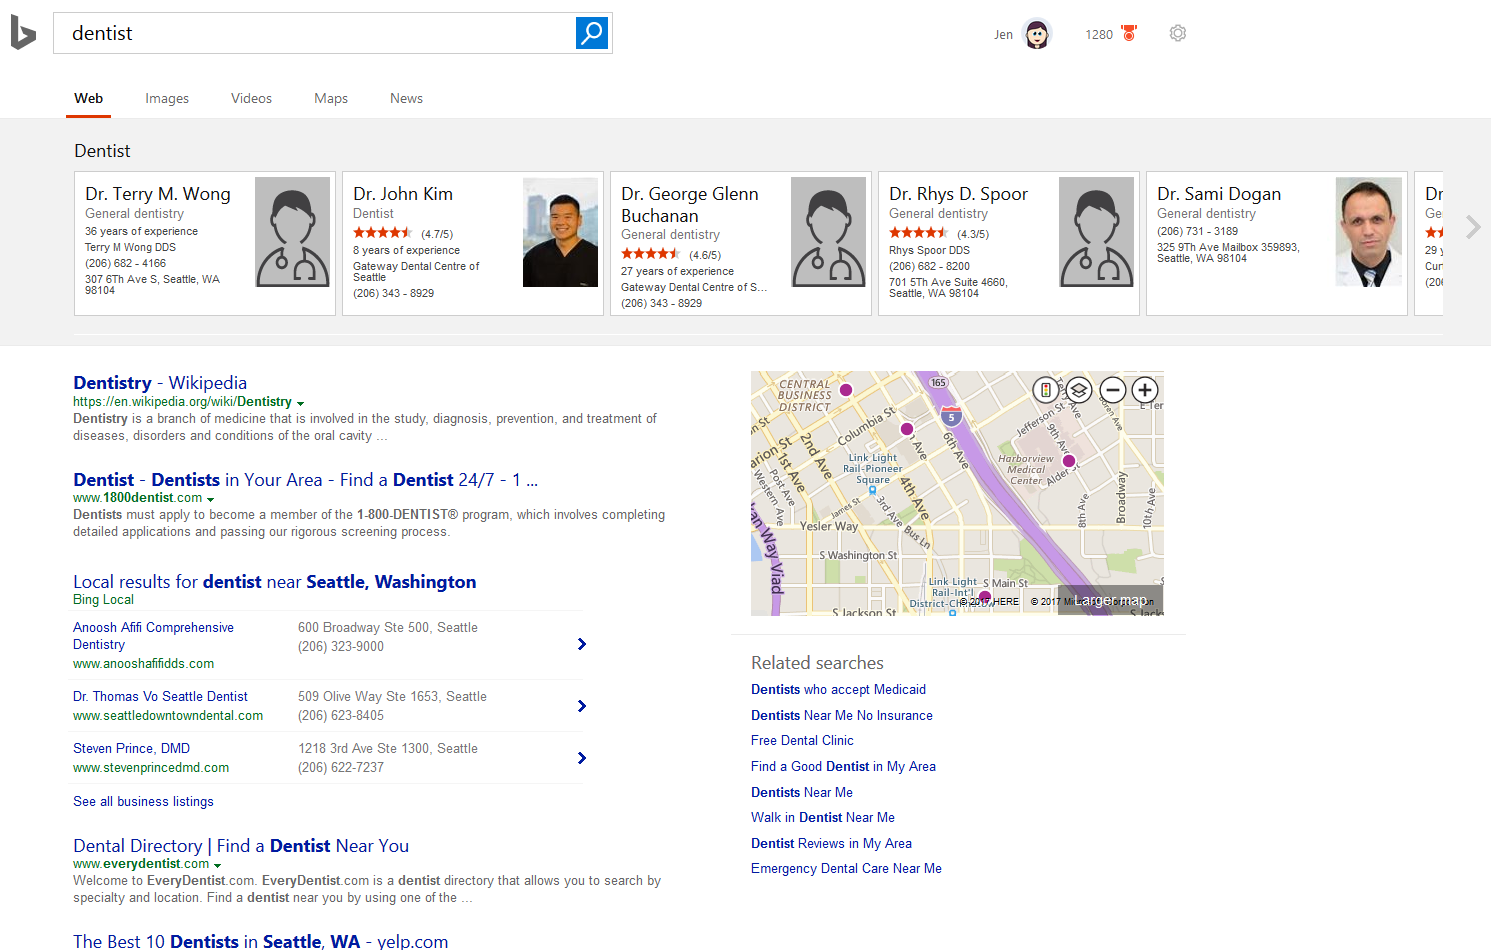
Task: Open the map layers selector
Action: pyautogui.click(x=1078, y=390)
